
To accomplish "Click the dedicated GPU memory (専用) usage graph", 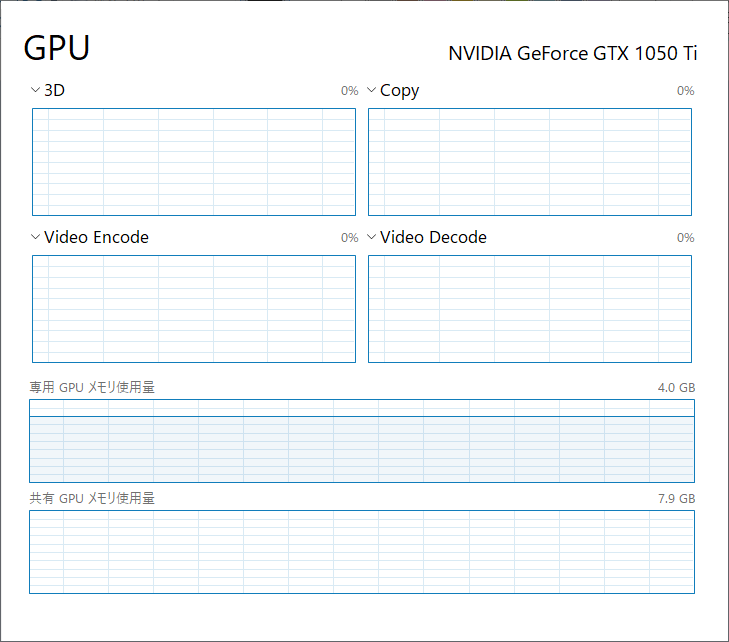I will point(362,441).
